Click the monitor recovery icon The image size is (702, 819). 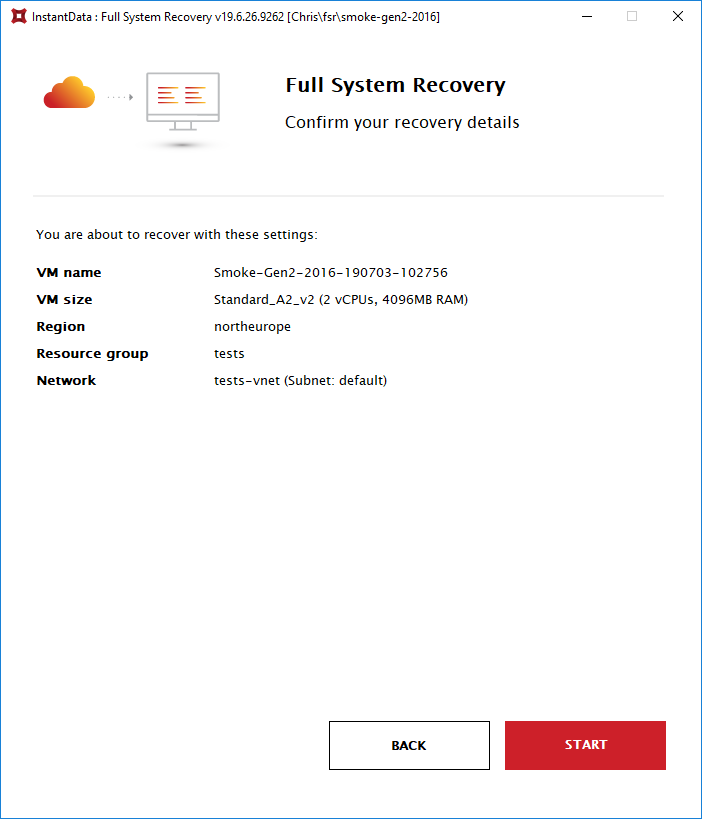tap(183, 102)
